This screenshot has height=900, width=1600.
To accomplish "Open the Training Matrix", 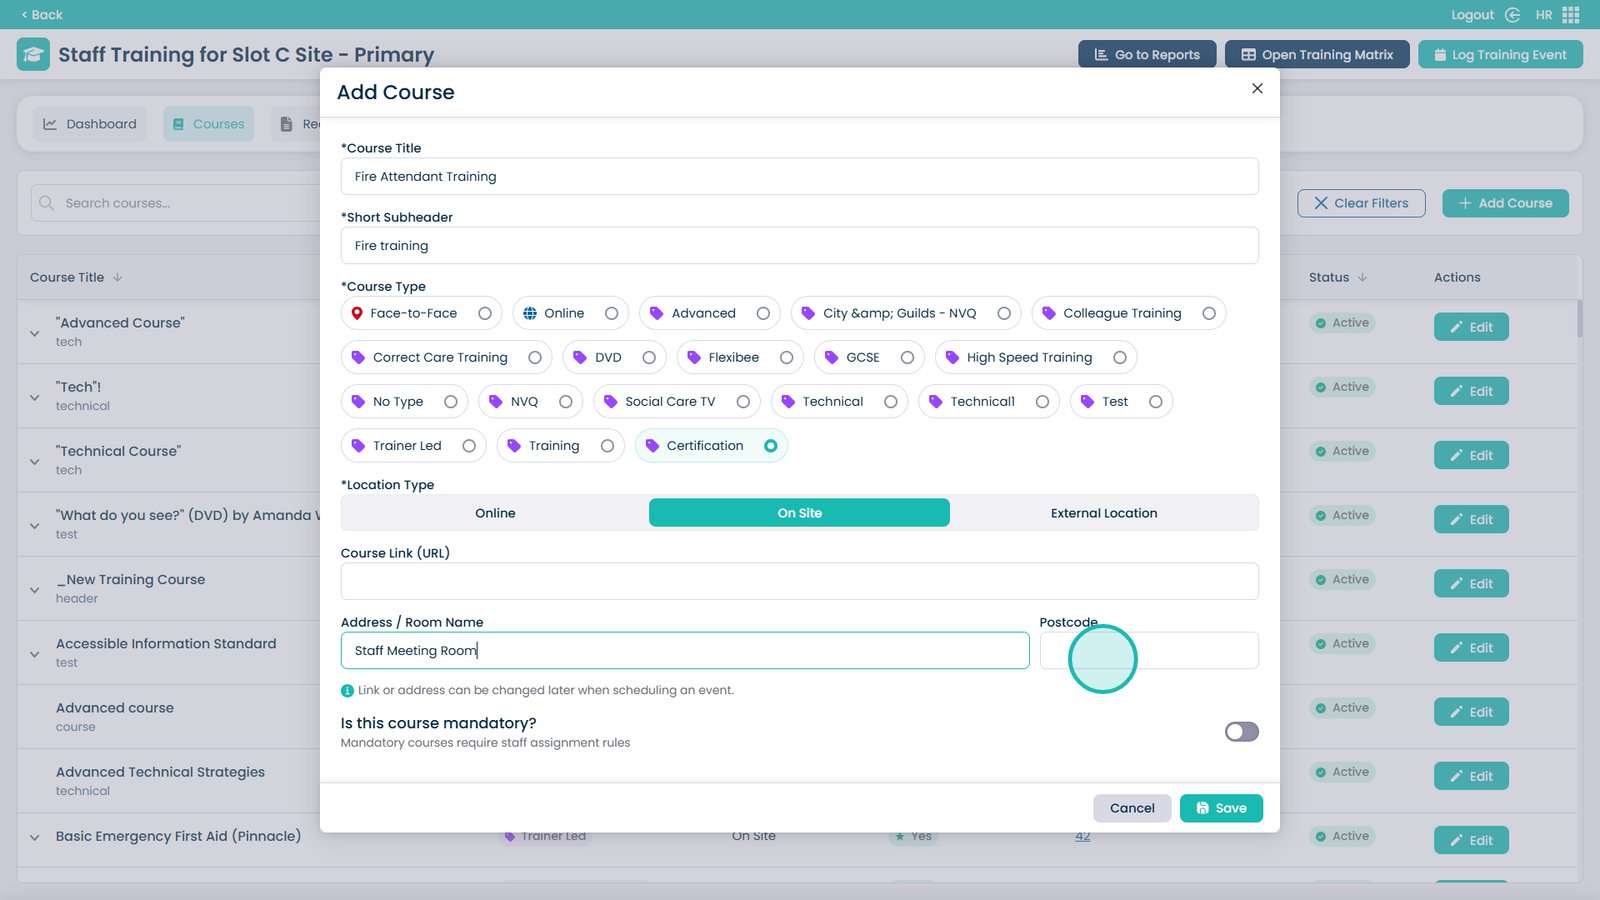I will (1317, 54).
